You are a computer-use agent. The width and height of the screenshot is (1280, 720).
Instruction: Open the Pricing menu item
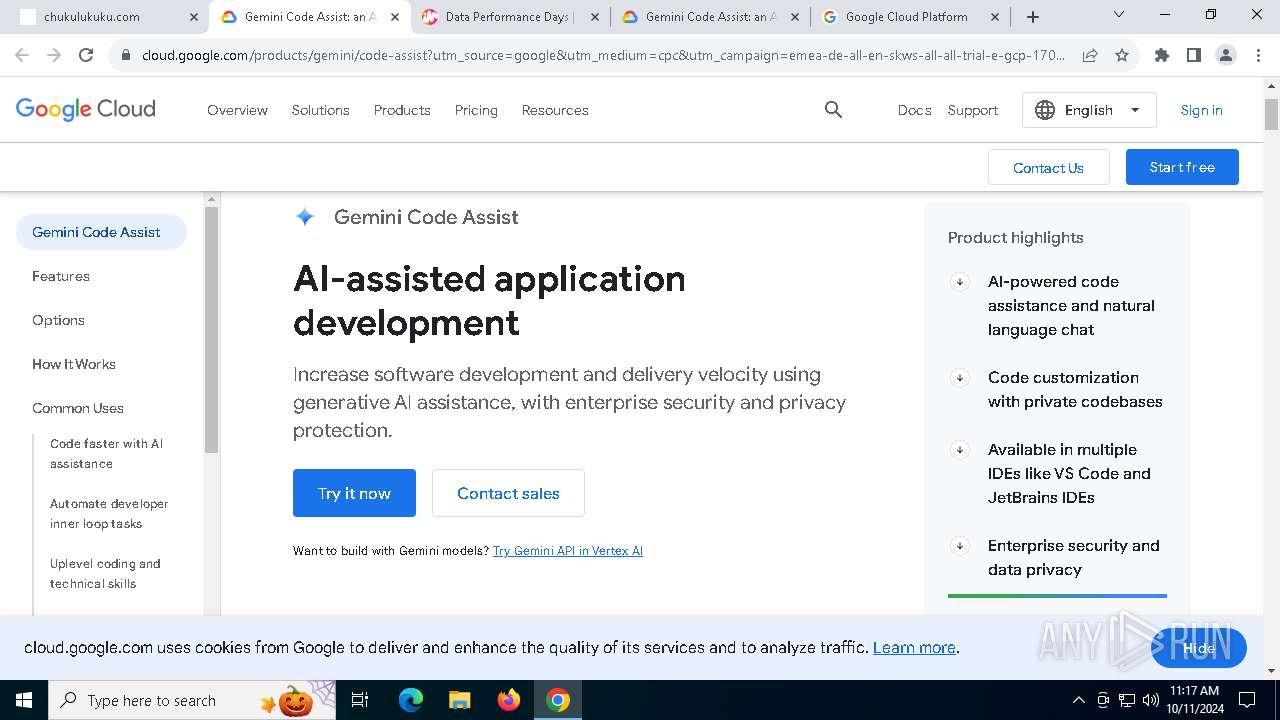click(476, 110)
